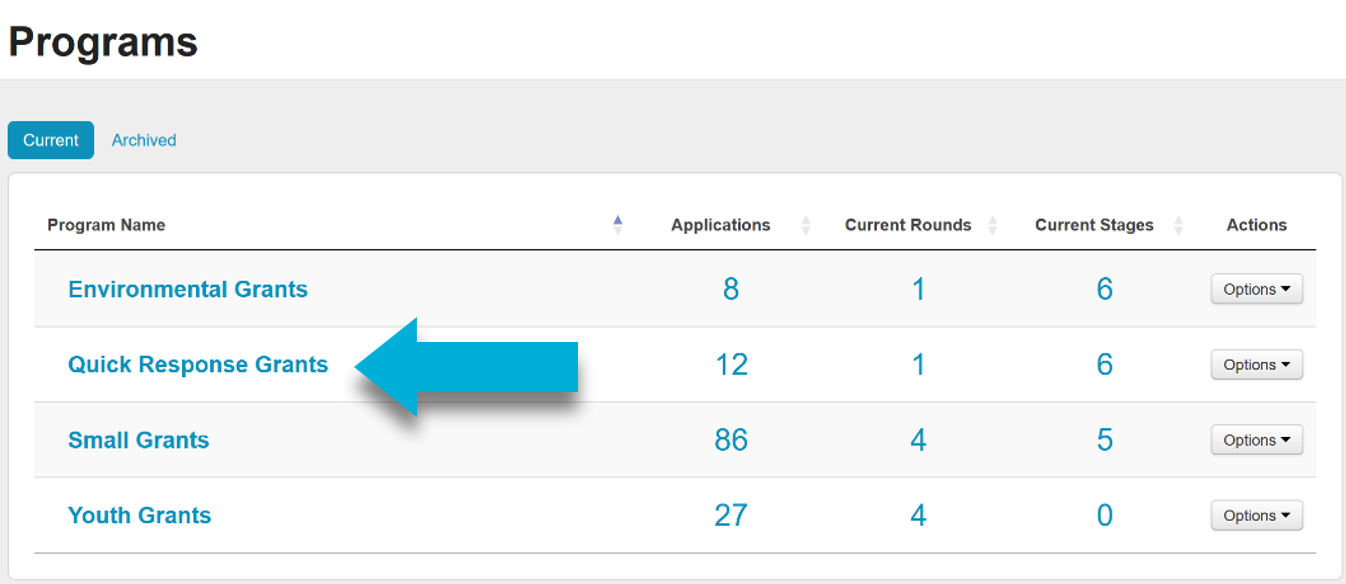Click the 8 applications count for Environmental Grants

coord(731,289)
